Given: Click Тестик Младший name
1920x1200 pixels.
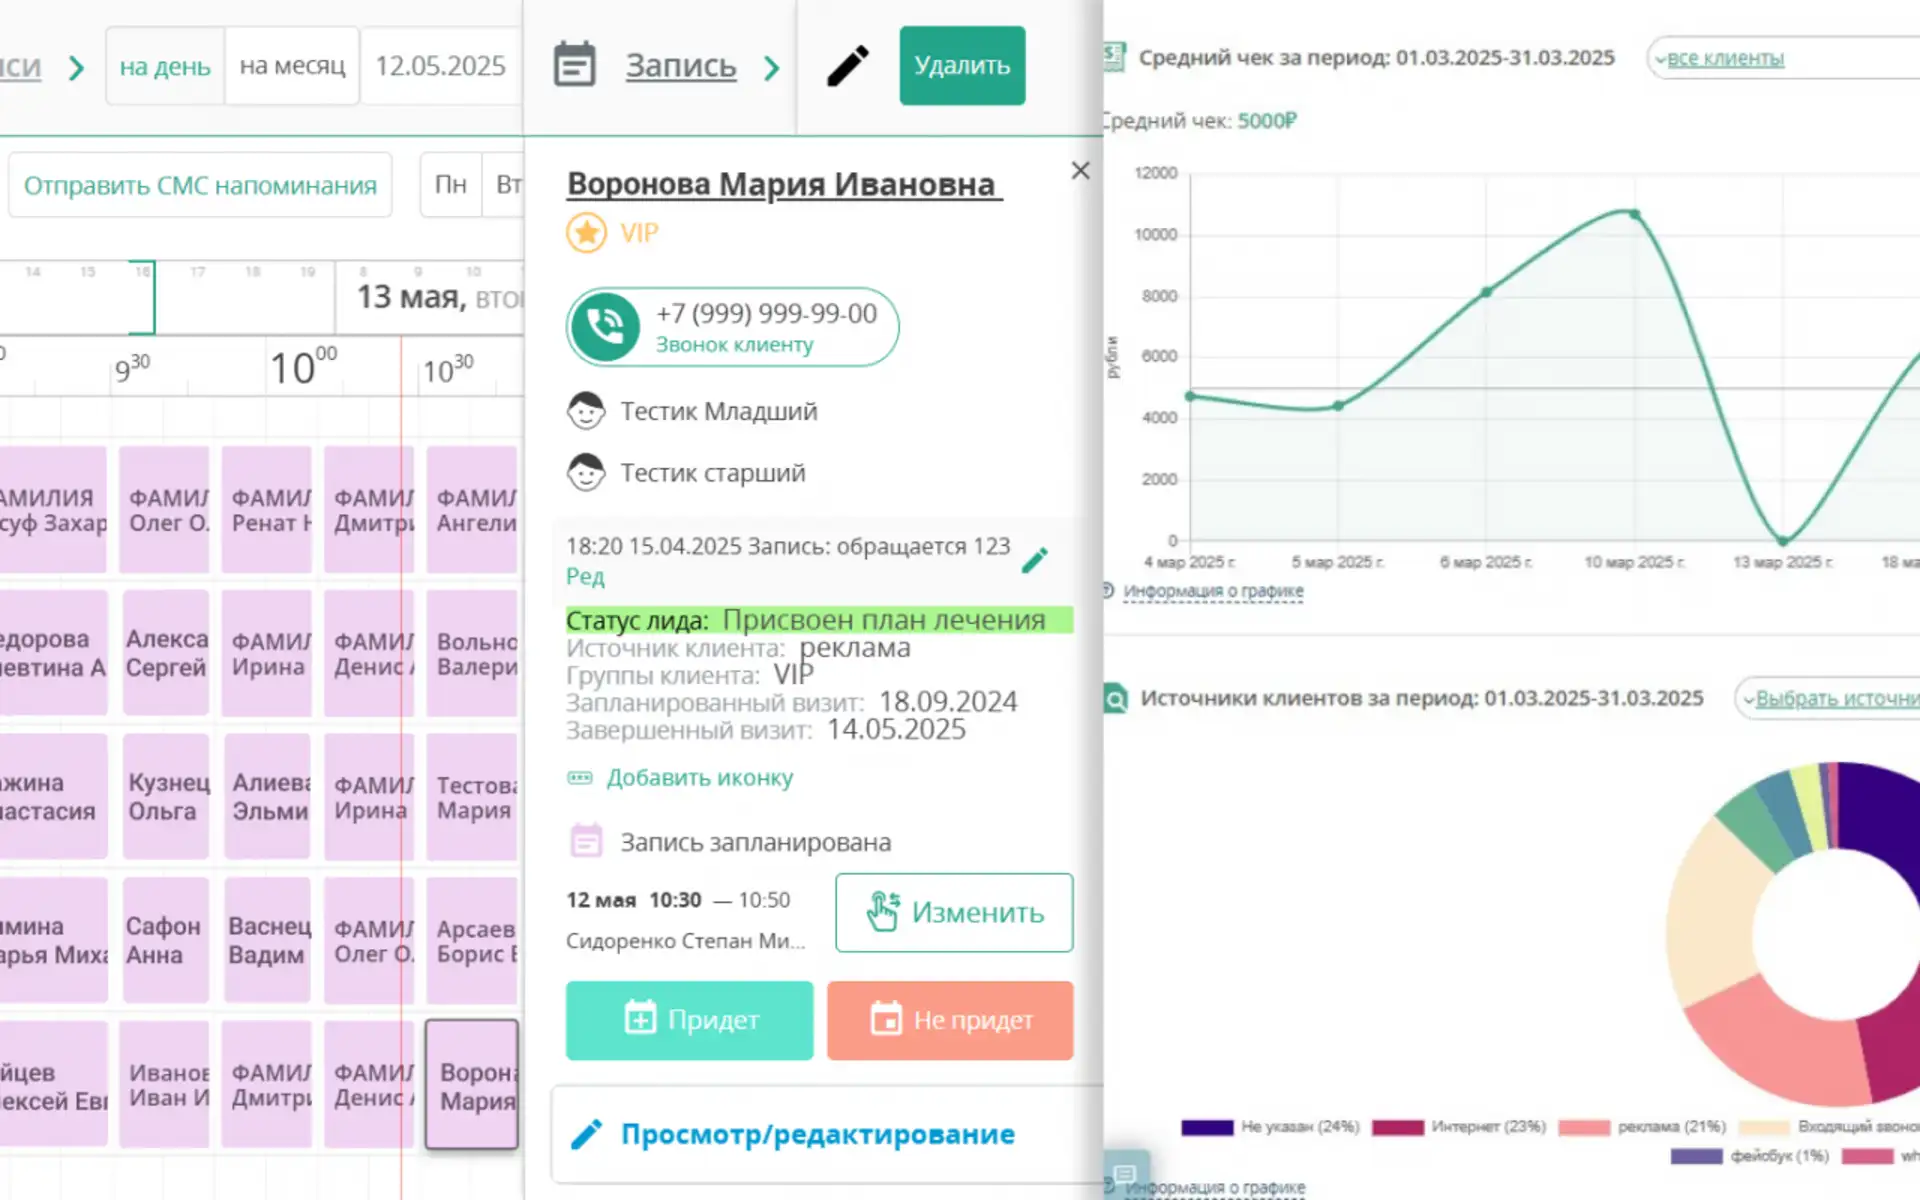Looking at the screenshot, I should pyautogui.click(x=718, y=411).
